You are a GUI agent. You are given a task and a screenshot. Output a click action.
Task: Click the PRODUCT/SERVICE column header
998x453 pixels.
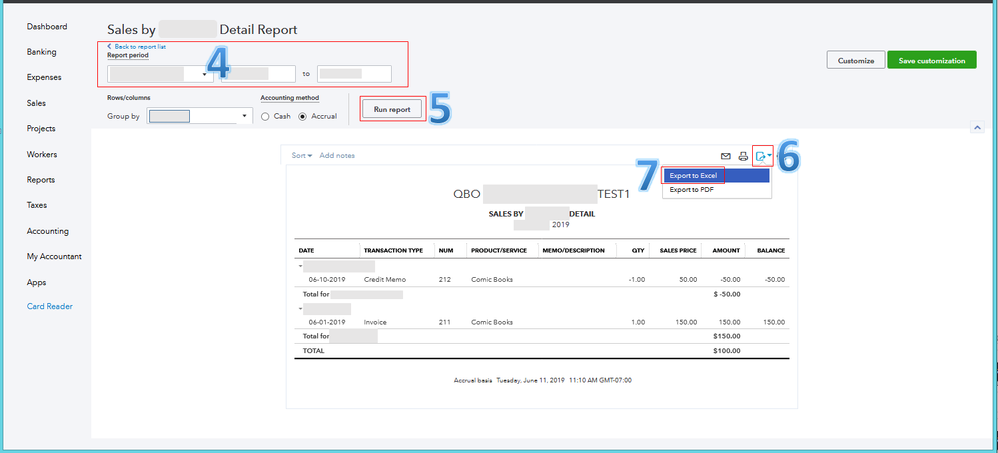(x=499, y=251)
